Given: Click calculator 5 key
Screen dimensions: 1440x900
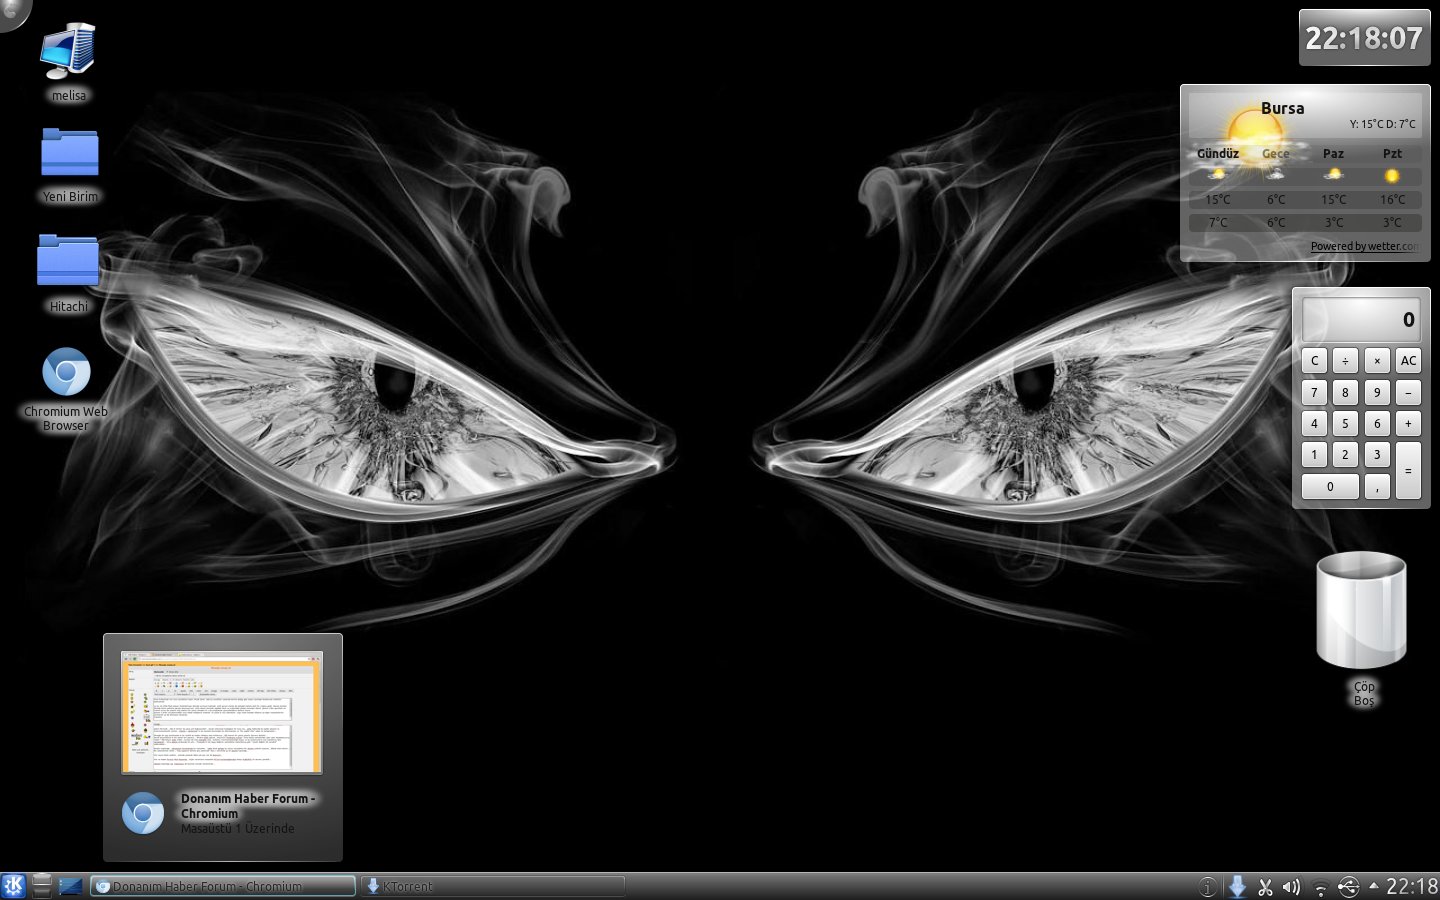Looking at the screenshot, I should point(1345,424).
